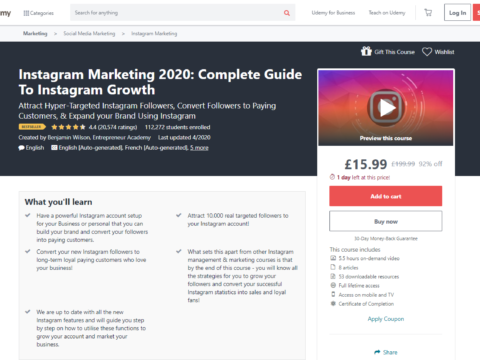
Task: Click the English language speech icon
Action: click(21, 148)
